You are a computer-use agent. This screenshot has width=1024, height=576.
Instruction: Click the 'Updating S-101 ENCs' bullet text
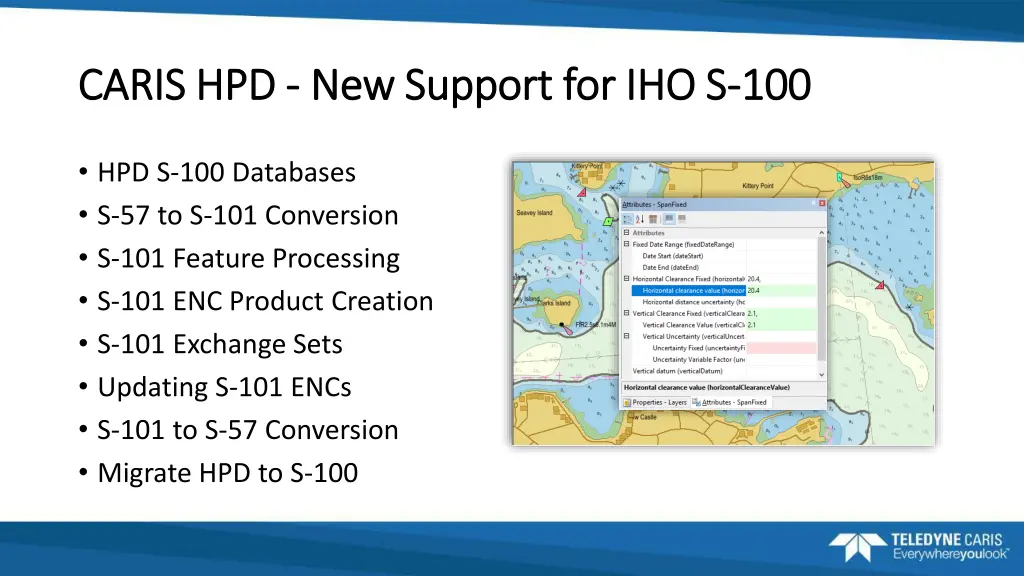224,387
